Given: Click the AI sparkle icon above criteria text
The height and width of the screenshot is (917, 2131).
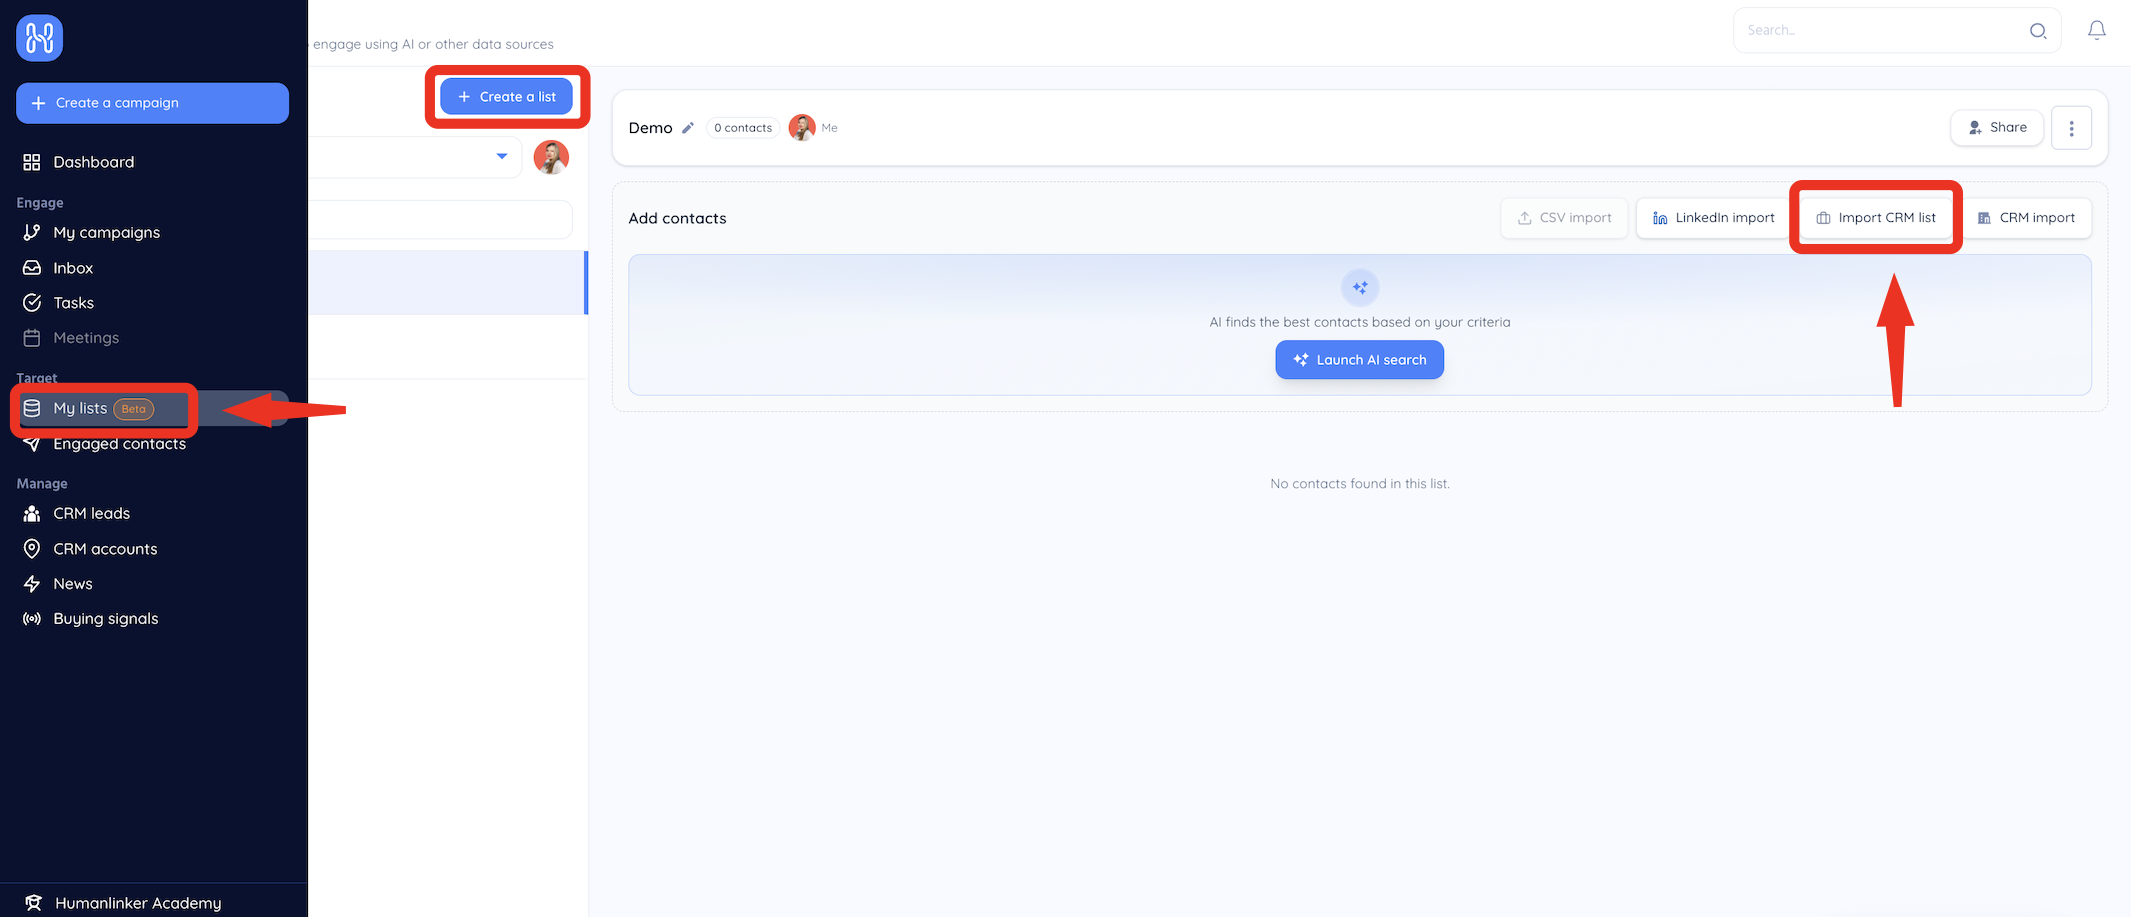Looking at the screenshot, I should tap(1360, 288).
